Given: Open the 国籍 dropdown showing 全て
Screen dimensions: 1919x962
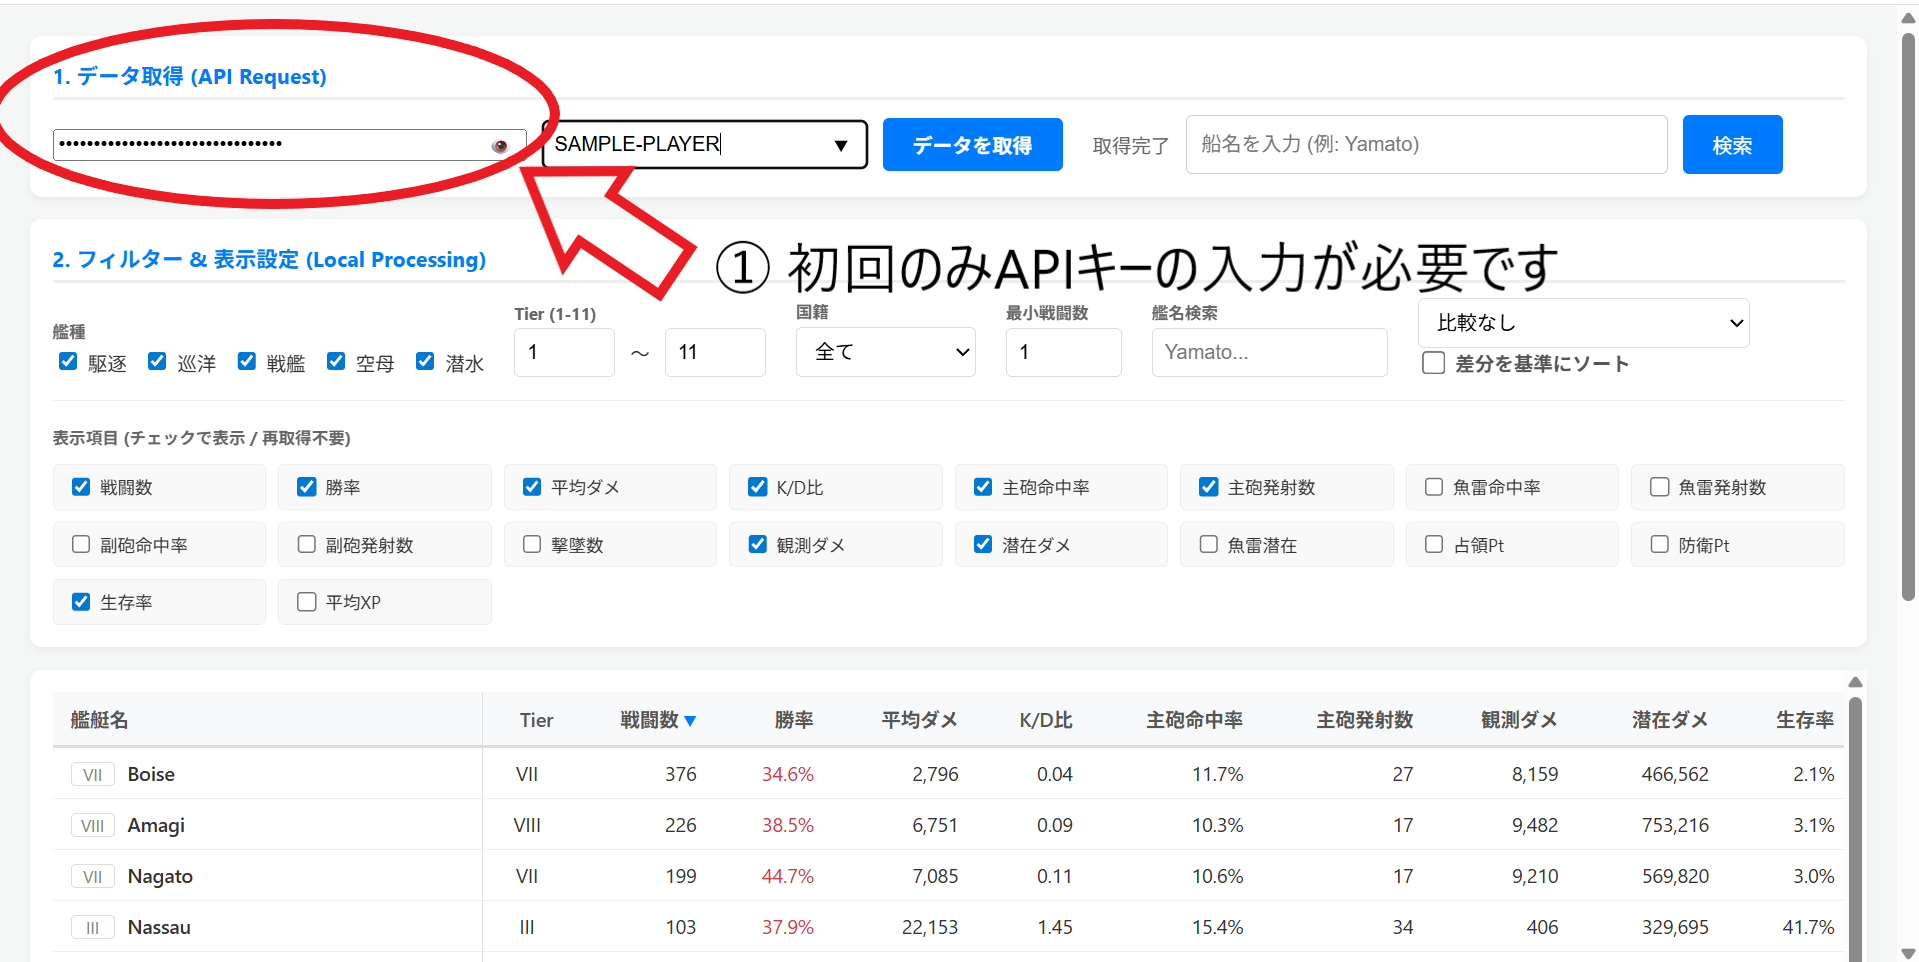Looking at the screenshot, I should point(885,352).
